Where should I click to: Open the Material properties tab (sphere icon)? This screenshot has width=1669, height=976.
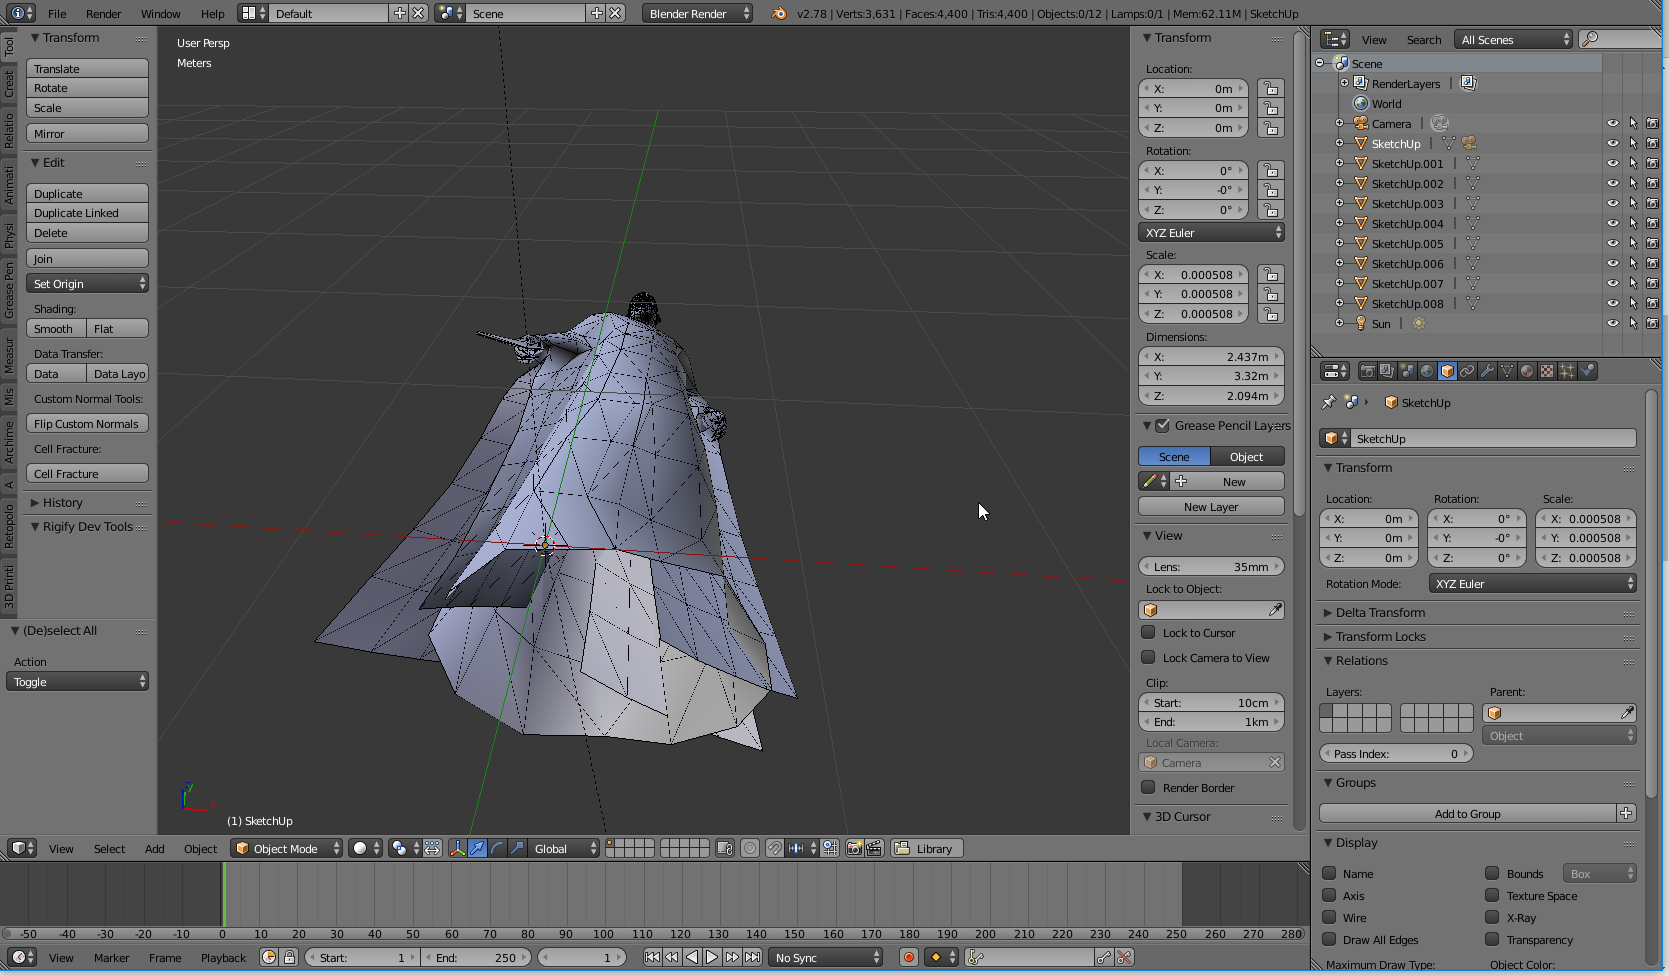coord(1527,371)
